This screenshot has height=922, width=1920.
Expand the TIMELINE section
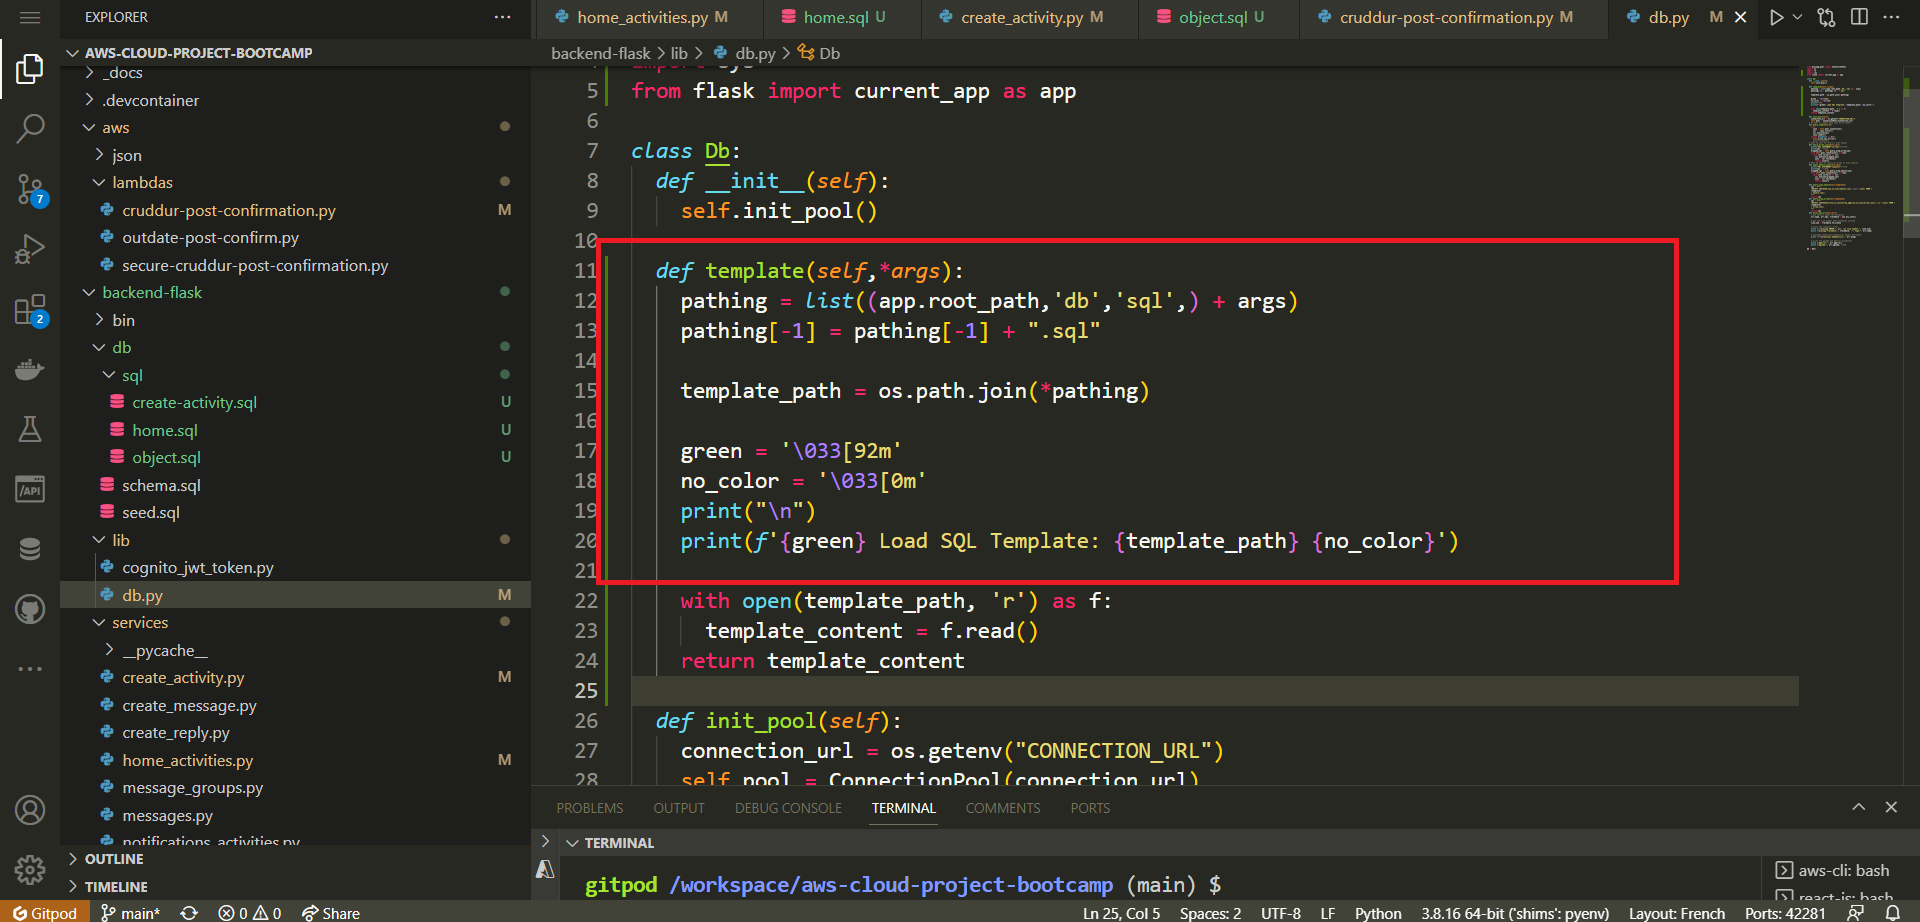[116, 886]
